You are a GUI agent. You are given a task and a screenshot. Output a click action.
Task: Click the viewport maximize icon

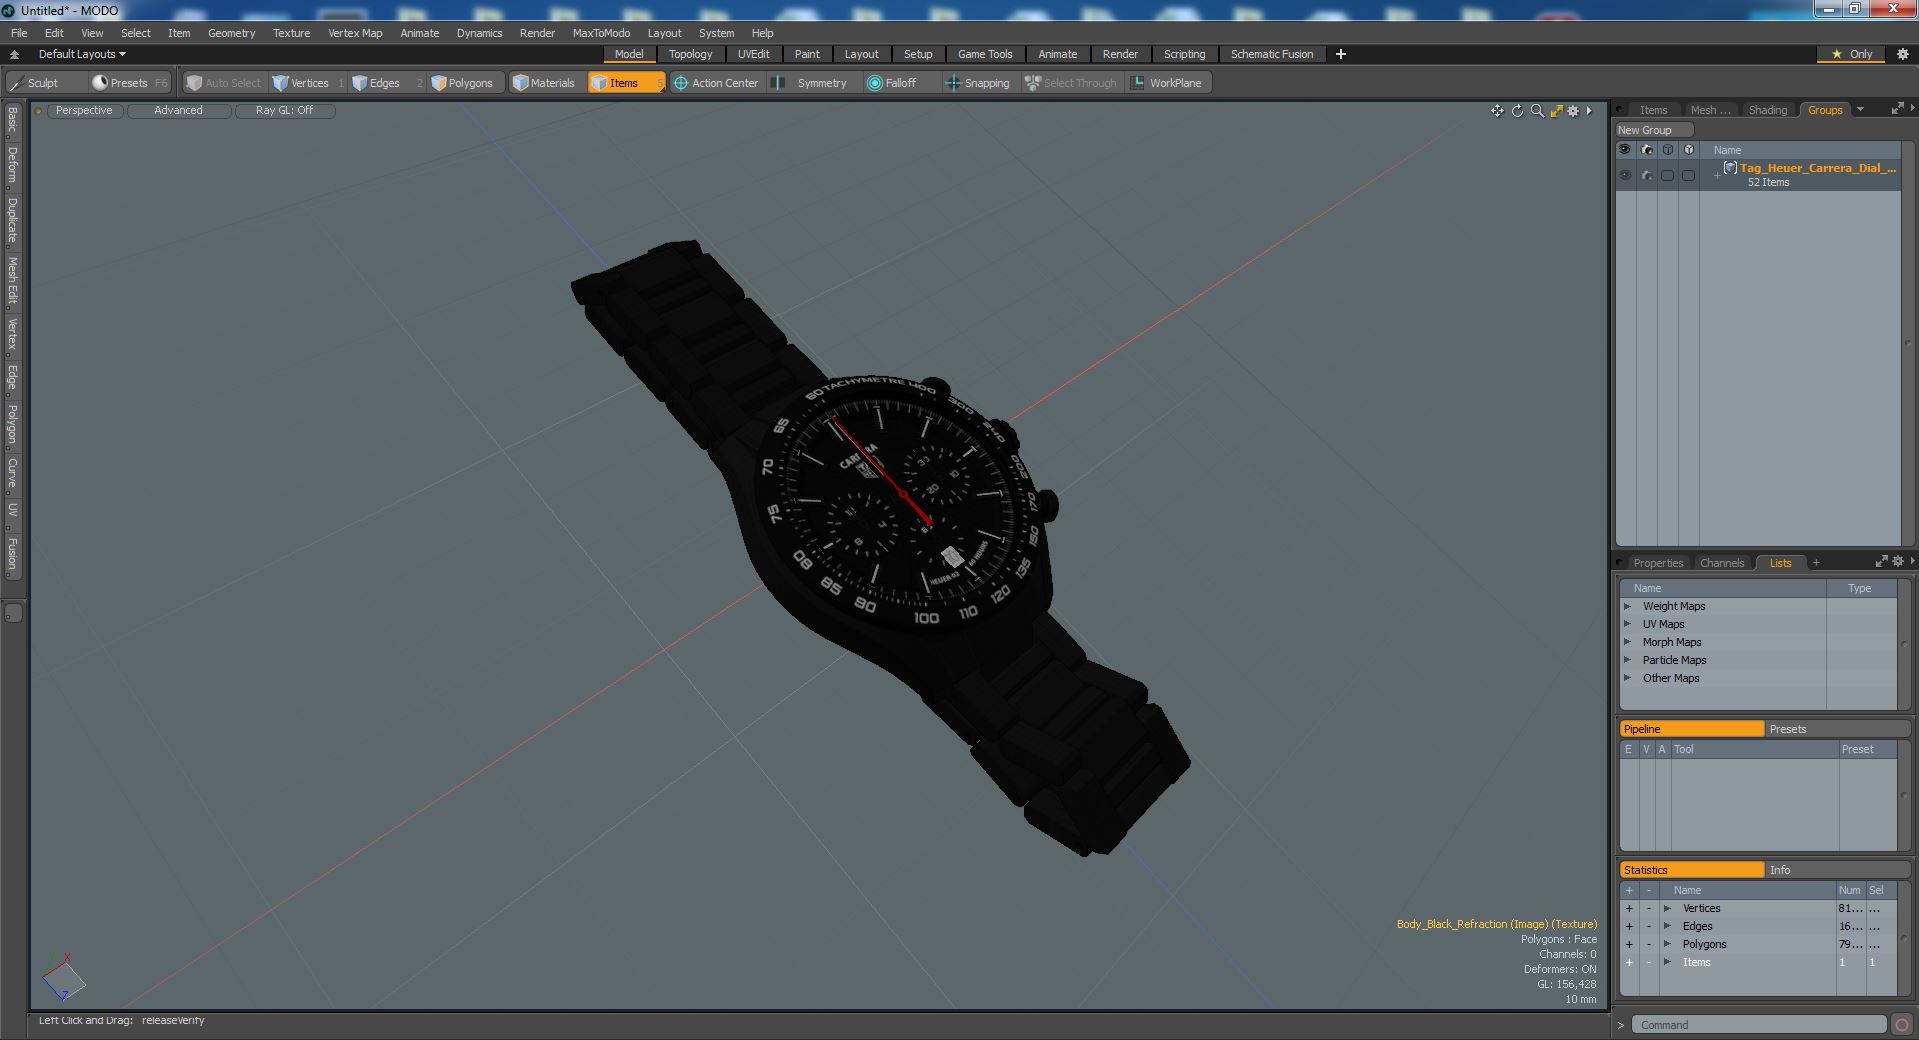(1556, 111)
